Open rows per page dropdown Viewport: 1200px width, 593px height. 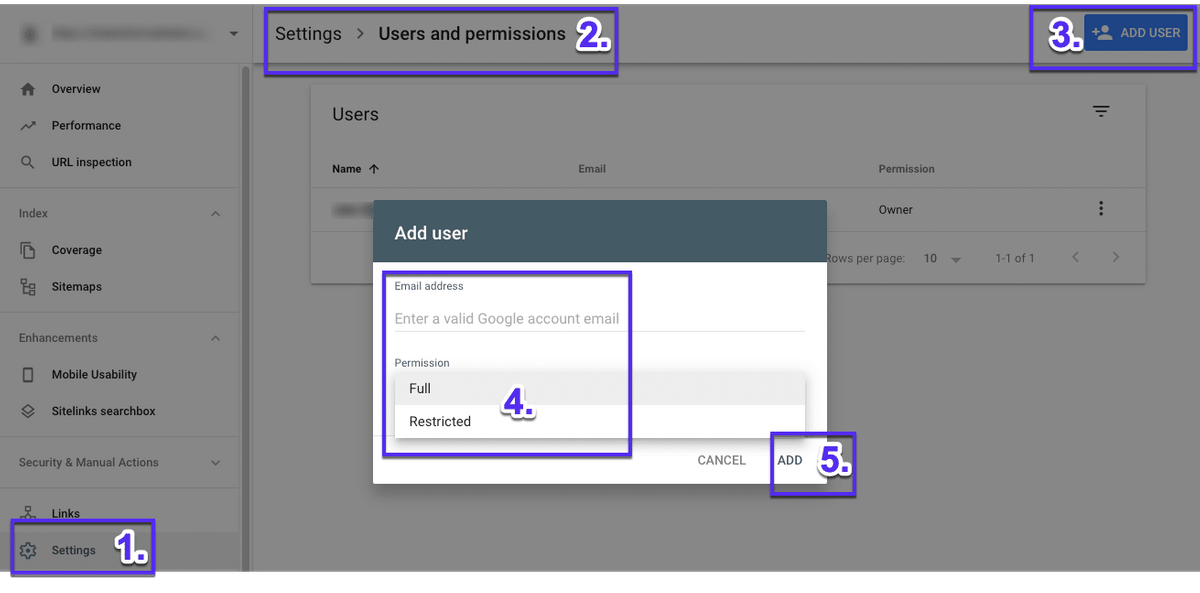[942, 258]
